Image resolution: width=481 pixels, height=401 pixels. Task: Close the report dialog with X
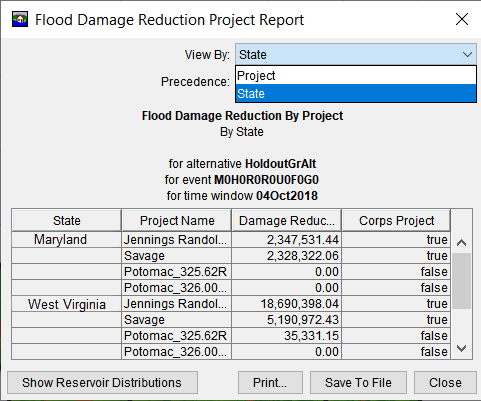pos(462,19)
